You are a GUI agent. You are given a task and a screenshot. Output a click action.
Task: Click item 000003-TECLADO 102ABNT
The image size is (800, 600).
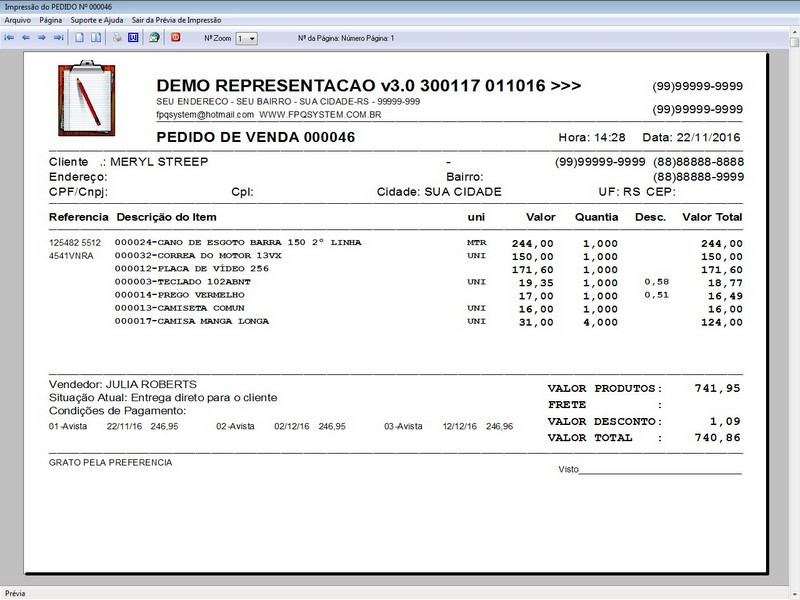tap(183, 282)
